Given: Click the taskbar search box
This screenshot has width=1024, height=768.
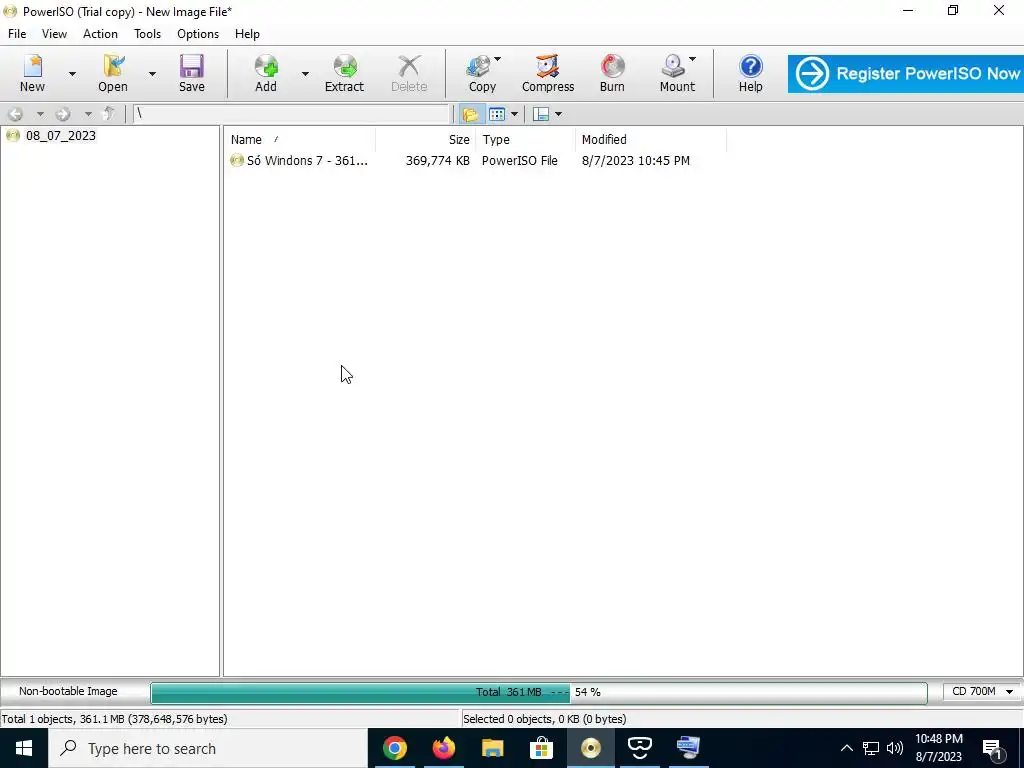Looking at the screenshot, I should [208, 748].
